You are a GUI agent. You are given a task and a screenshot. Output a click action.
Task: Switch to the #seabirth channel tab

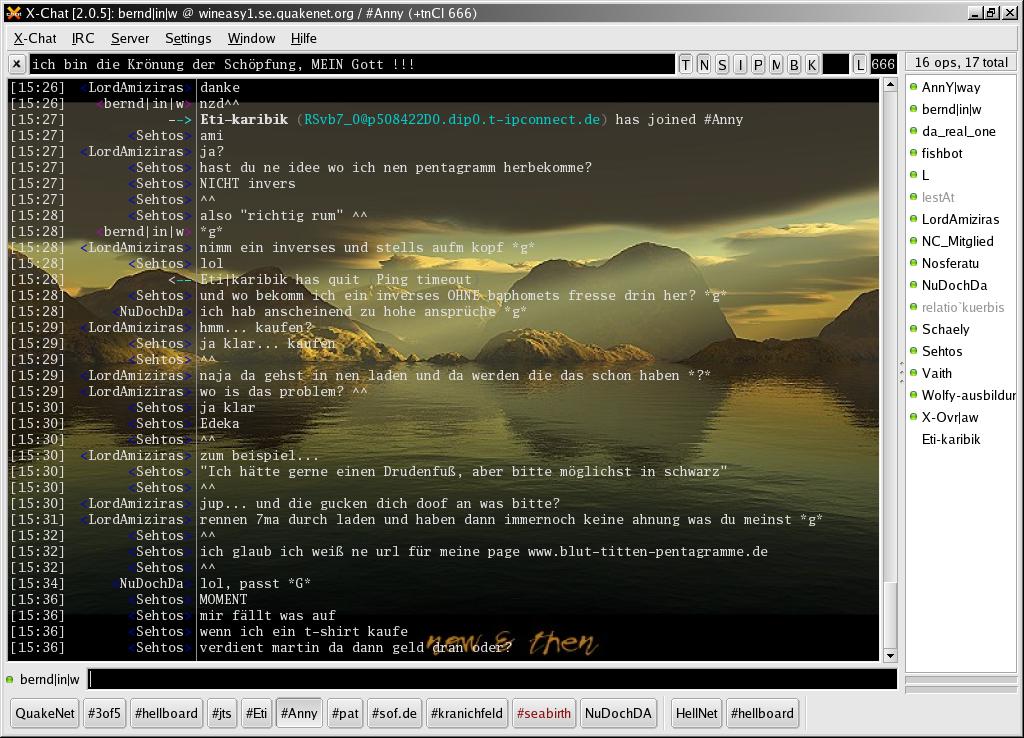(543, 713)
